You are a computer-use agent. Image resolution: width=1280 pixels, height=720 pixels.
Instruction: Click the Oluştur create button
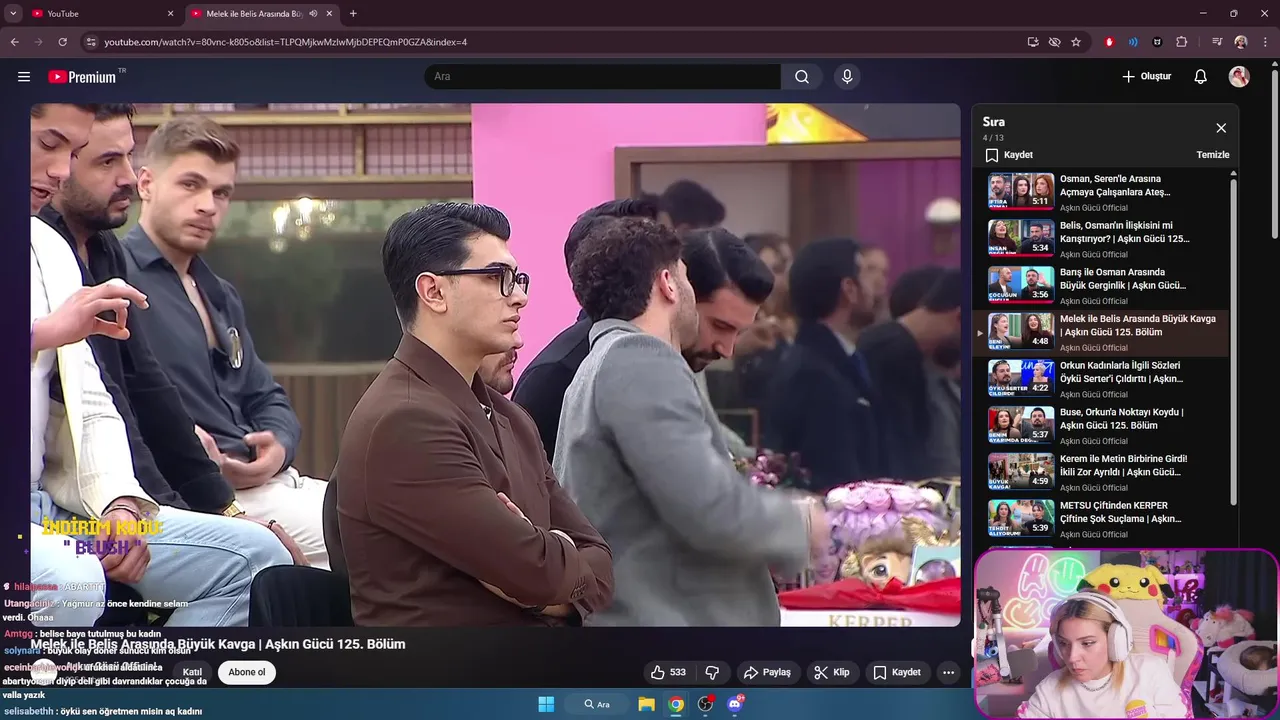pyautogui.click(x=1146, y=77)
